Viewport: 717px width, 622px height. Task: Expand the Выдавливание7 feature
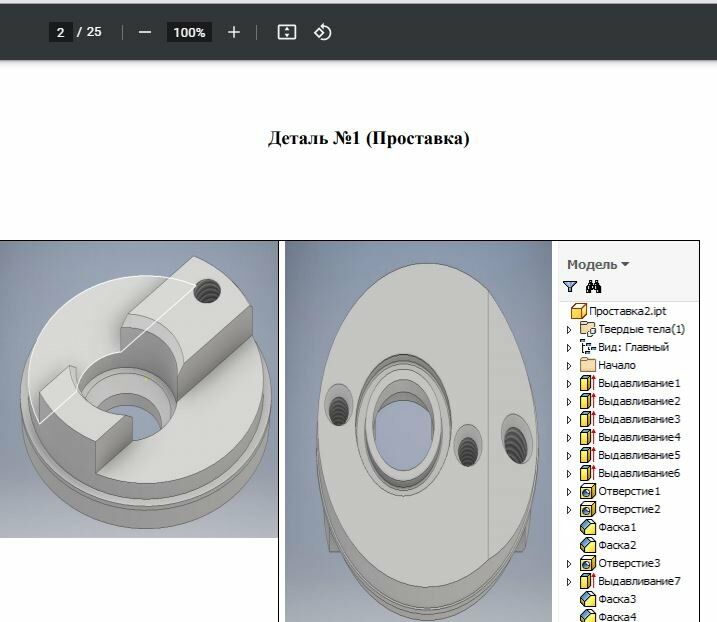(569, 582)
